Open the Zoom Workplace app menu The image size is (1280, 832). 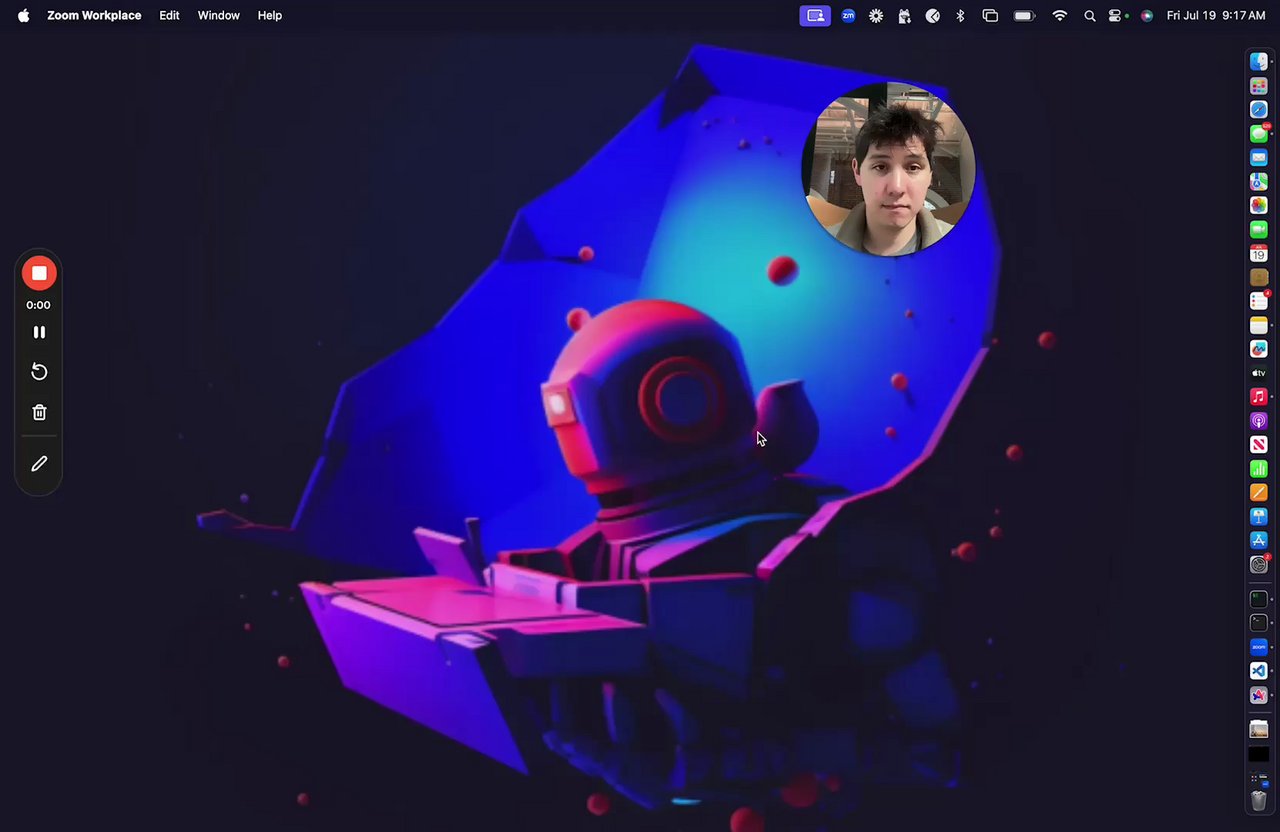(94, 15)
